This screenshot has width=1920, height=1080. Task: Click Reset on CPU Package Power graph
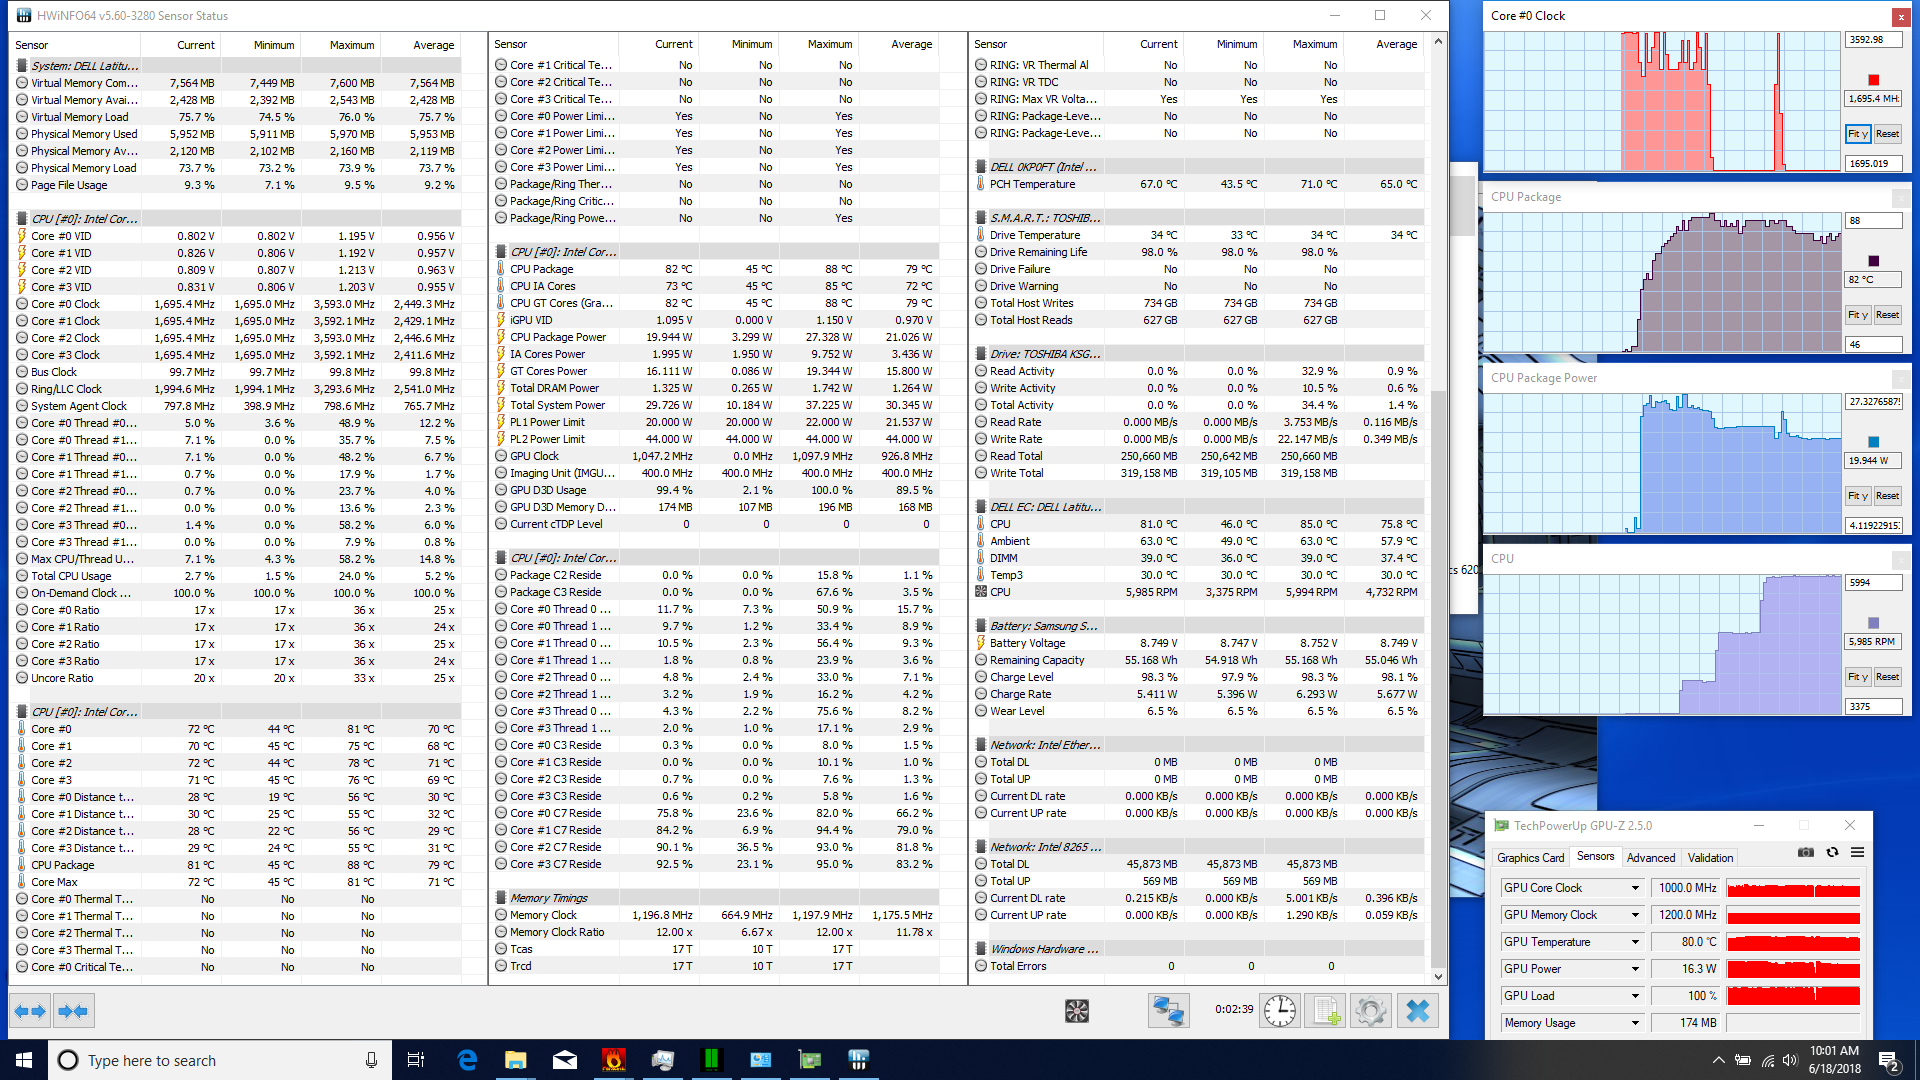click(x=1887, y=496)
